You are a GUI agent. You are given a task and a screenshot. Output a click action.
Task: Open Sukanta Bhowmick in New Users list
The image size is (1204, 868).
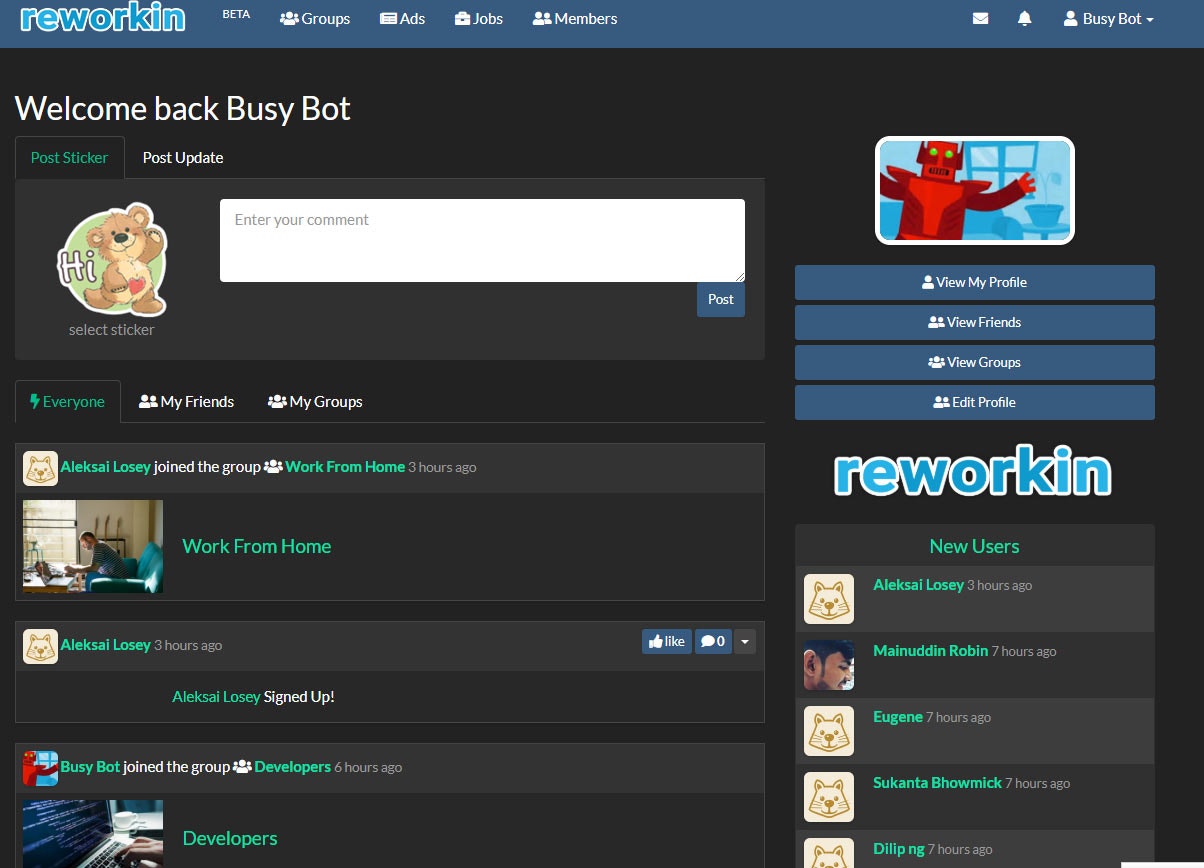point(937,783)
